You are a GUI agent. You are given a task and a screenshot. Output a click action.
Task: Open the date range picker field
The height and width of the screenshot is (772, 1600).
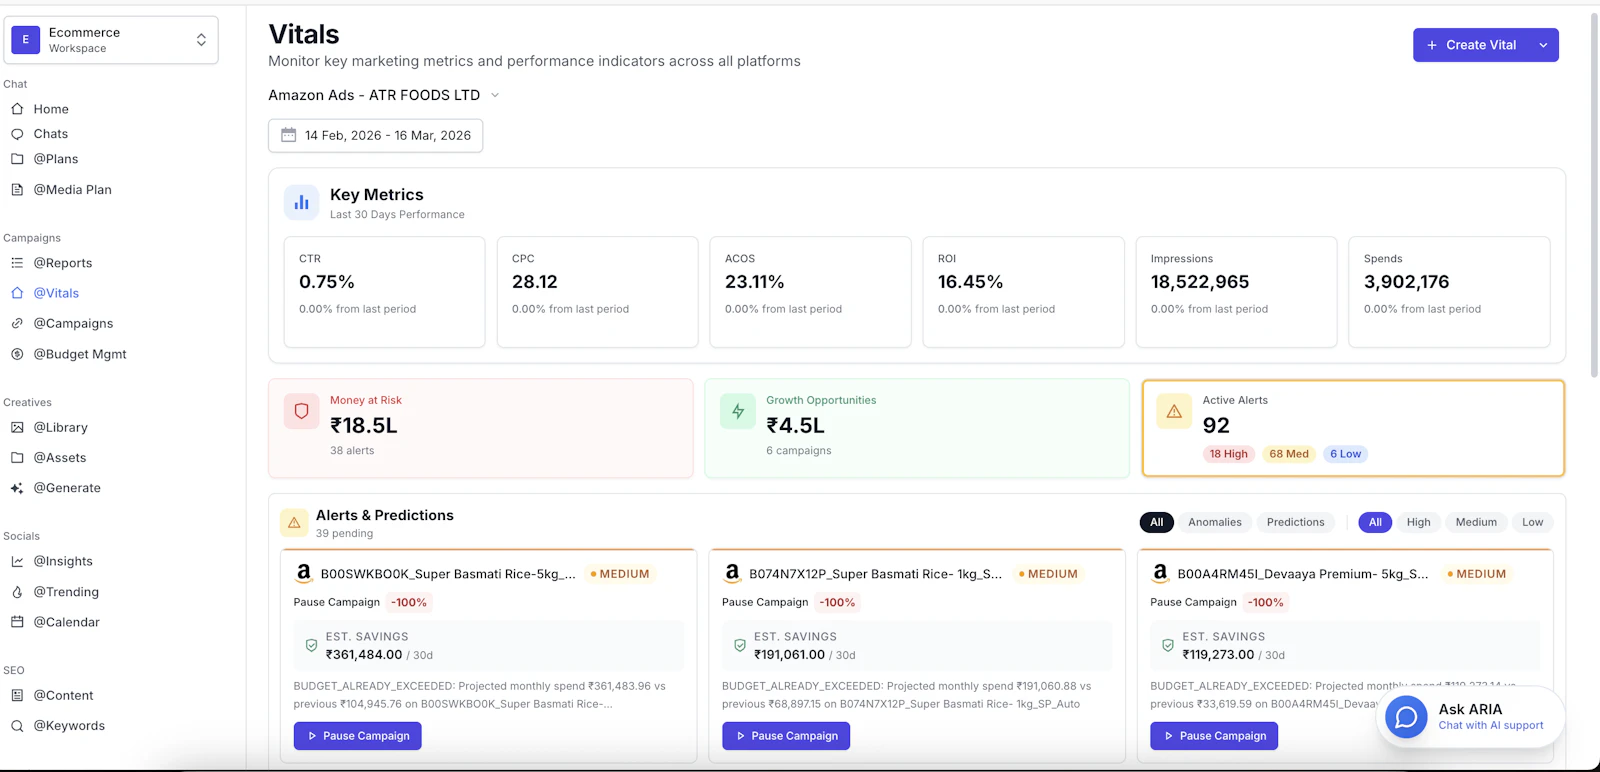[x=376, y=135]
